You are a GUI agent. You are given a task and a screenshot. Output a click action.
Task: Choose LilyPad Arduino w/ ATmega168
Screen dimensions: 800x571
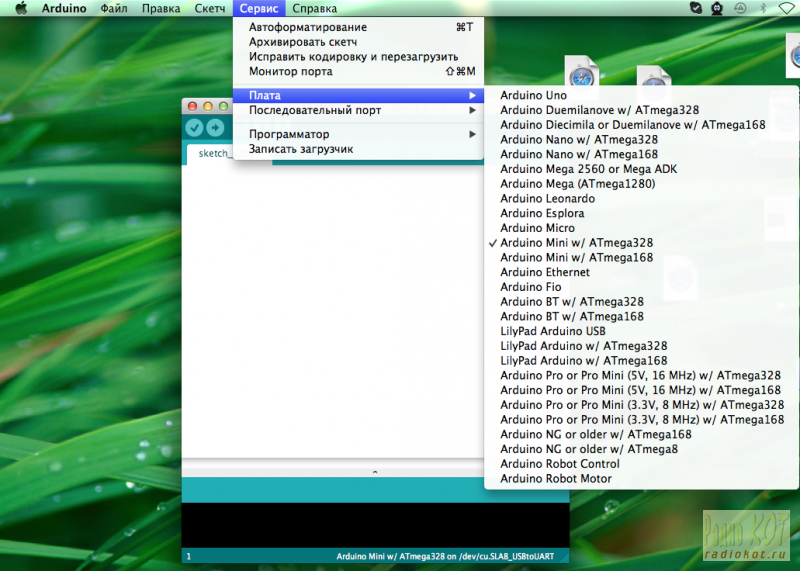(x=641, y=361)
